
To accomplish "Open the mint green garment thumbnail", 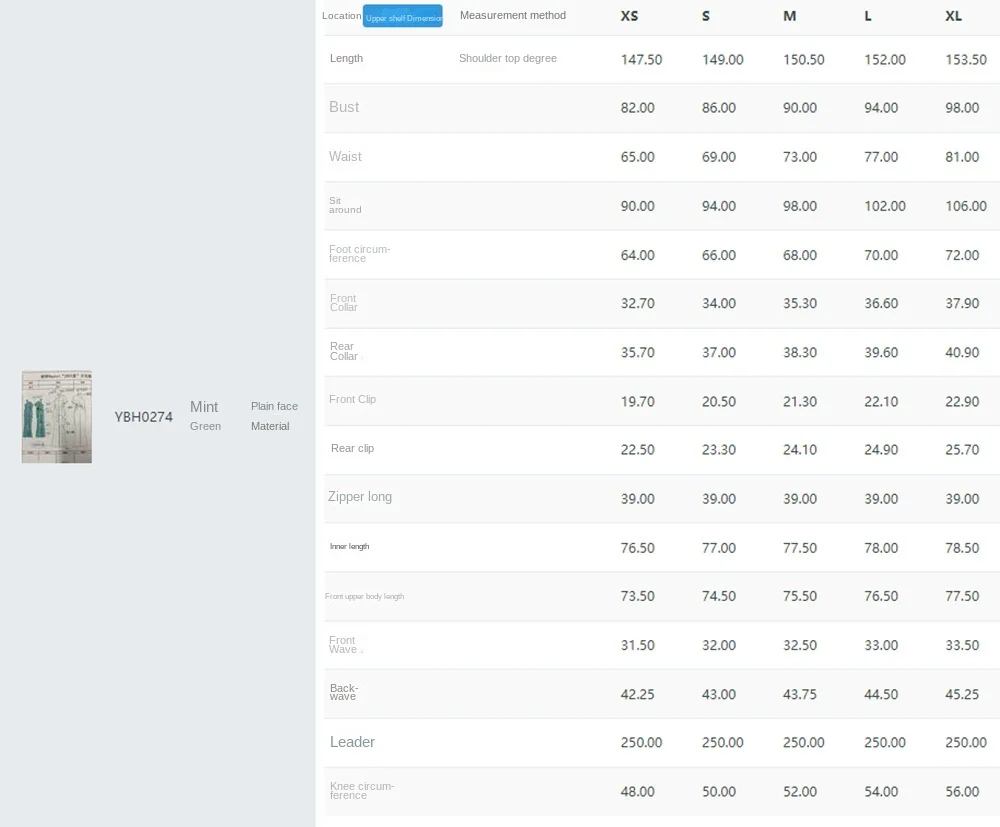I will pos(57,417).
